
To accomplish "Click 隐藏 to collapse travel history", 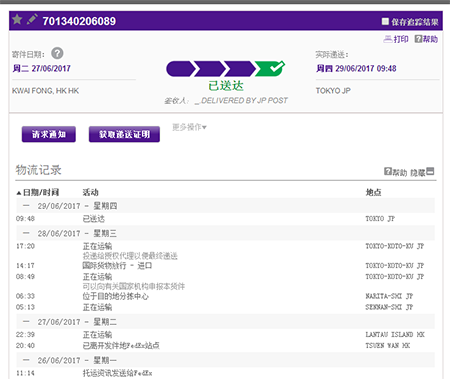I will [x=422, y=172].
